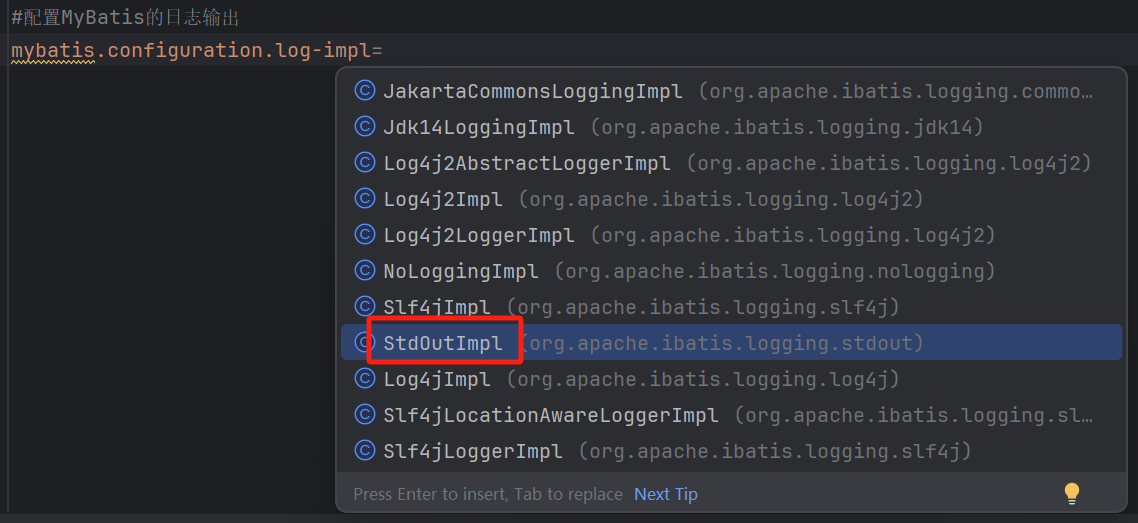Click the class icon beside Slf4jLoggerImpl
The height and width of the screenshot is (523, 1138).
365,451
